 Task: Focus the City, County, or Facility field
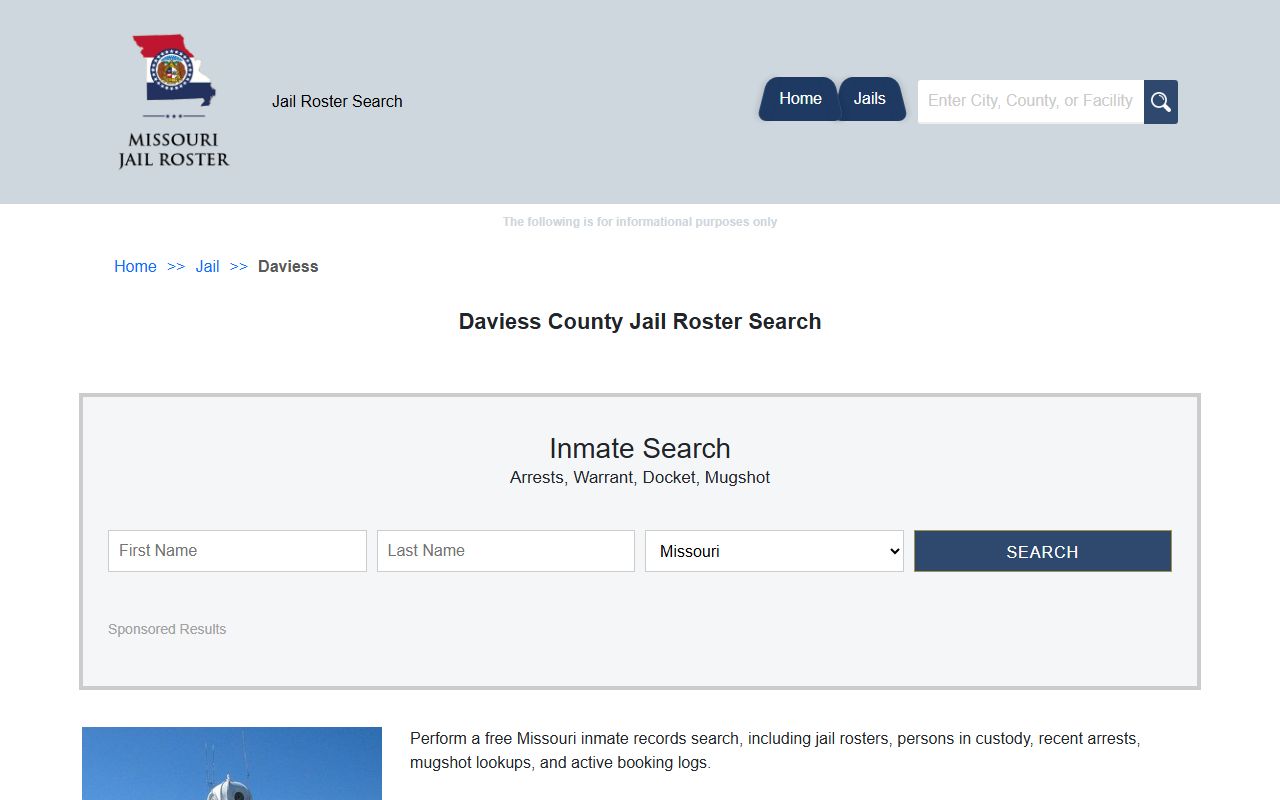click(1031, 101)
